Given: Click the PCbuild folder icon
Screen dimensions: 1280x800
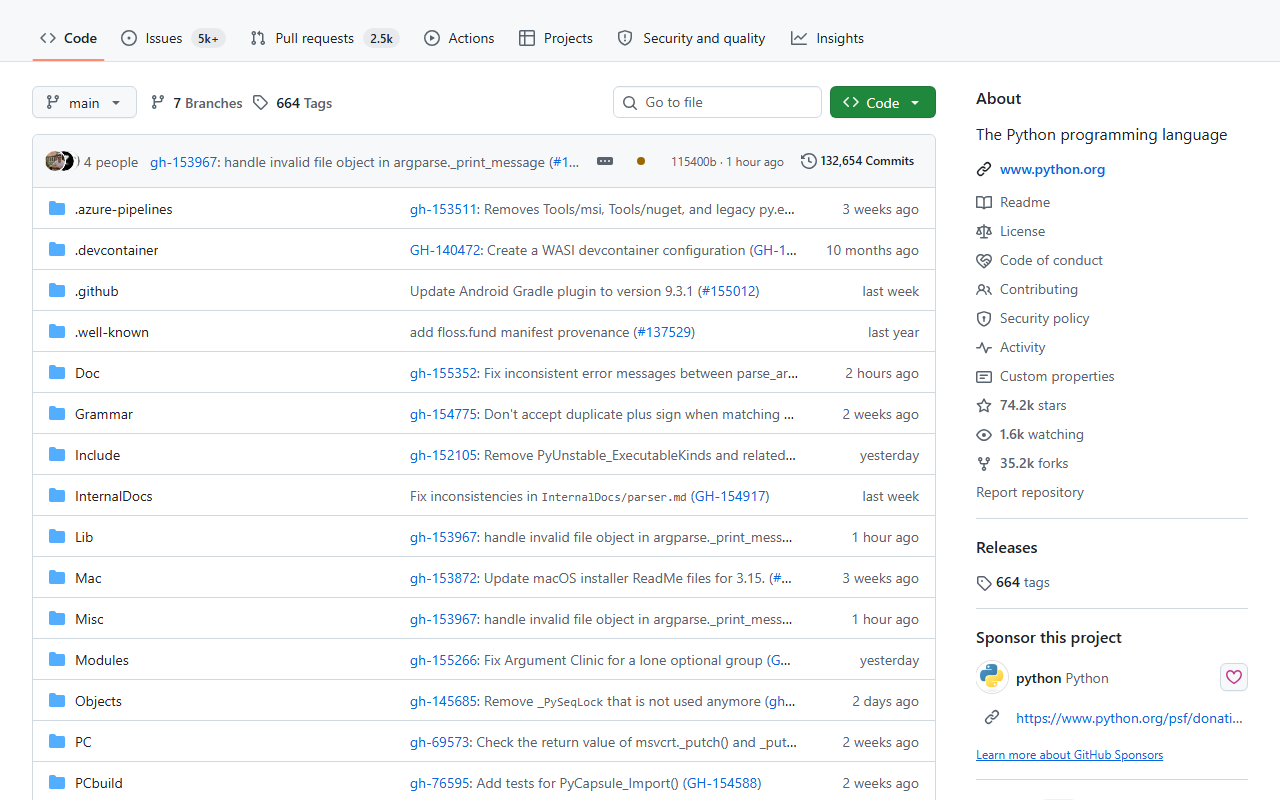Looking at the screenshot, I should pyautogui.click(x=57, y=783).
